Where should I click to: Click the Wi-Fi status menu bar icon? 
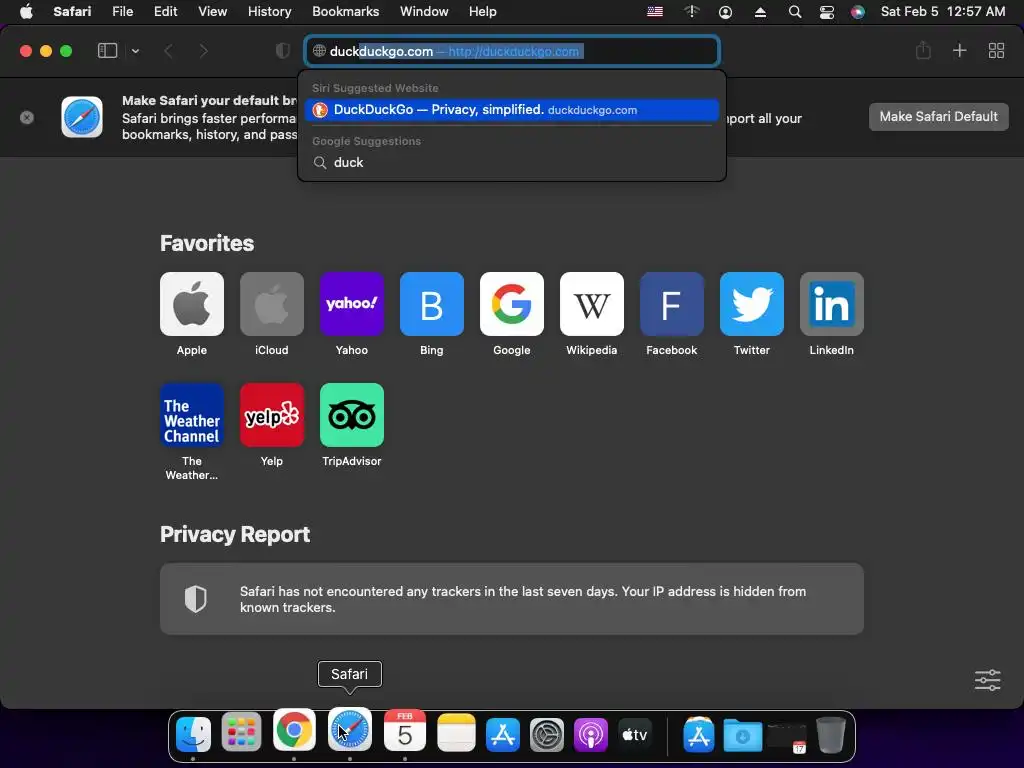click(x=692, y=12)
